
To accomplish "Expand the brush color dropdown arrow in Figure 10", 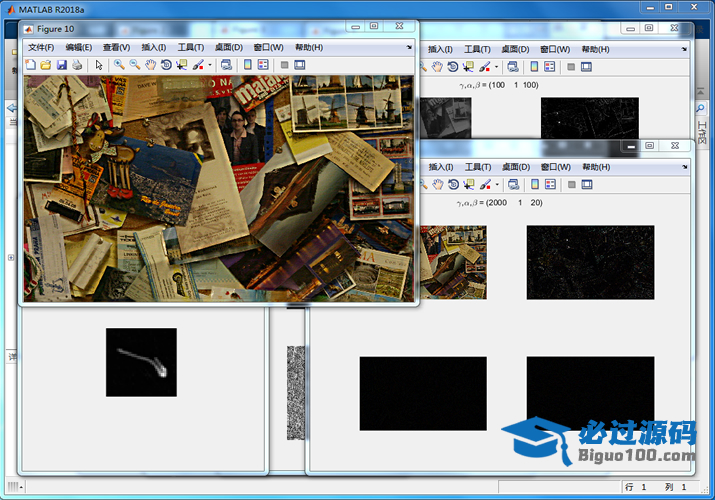I will pyautogui.click(x=209, y=66).
